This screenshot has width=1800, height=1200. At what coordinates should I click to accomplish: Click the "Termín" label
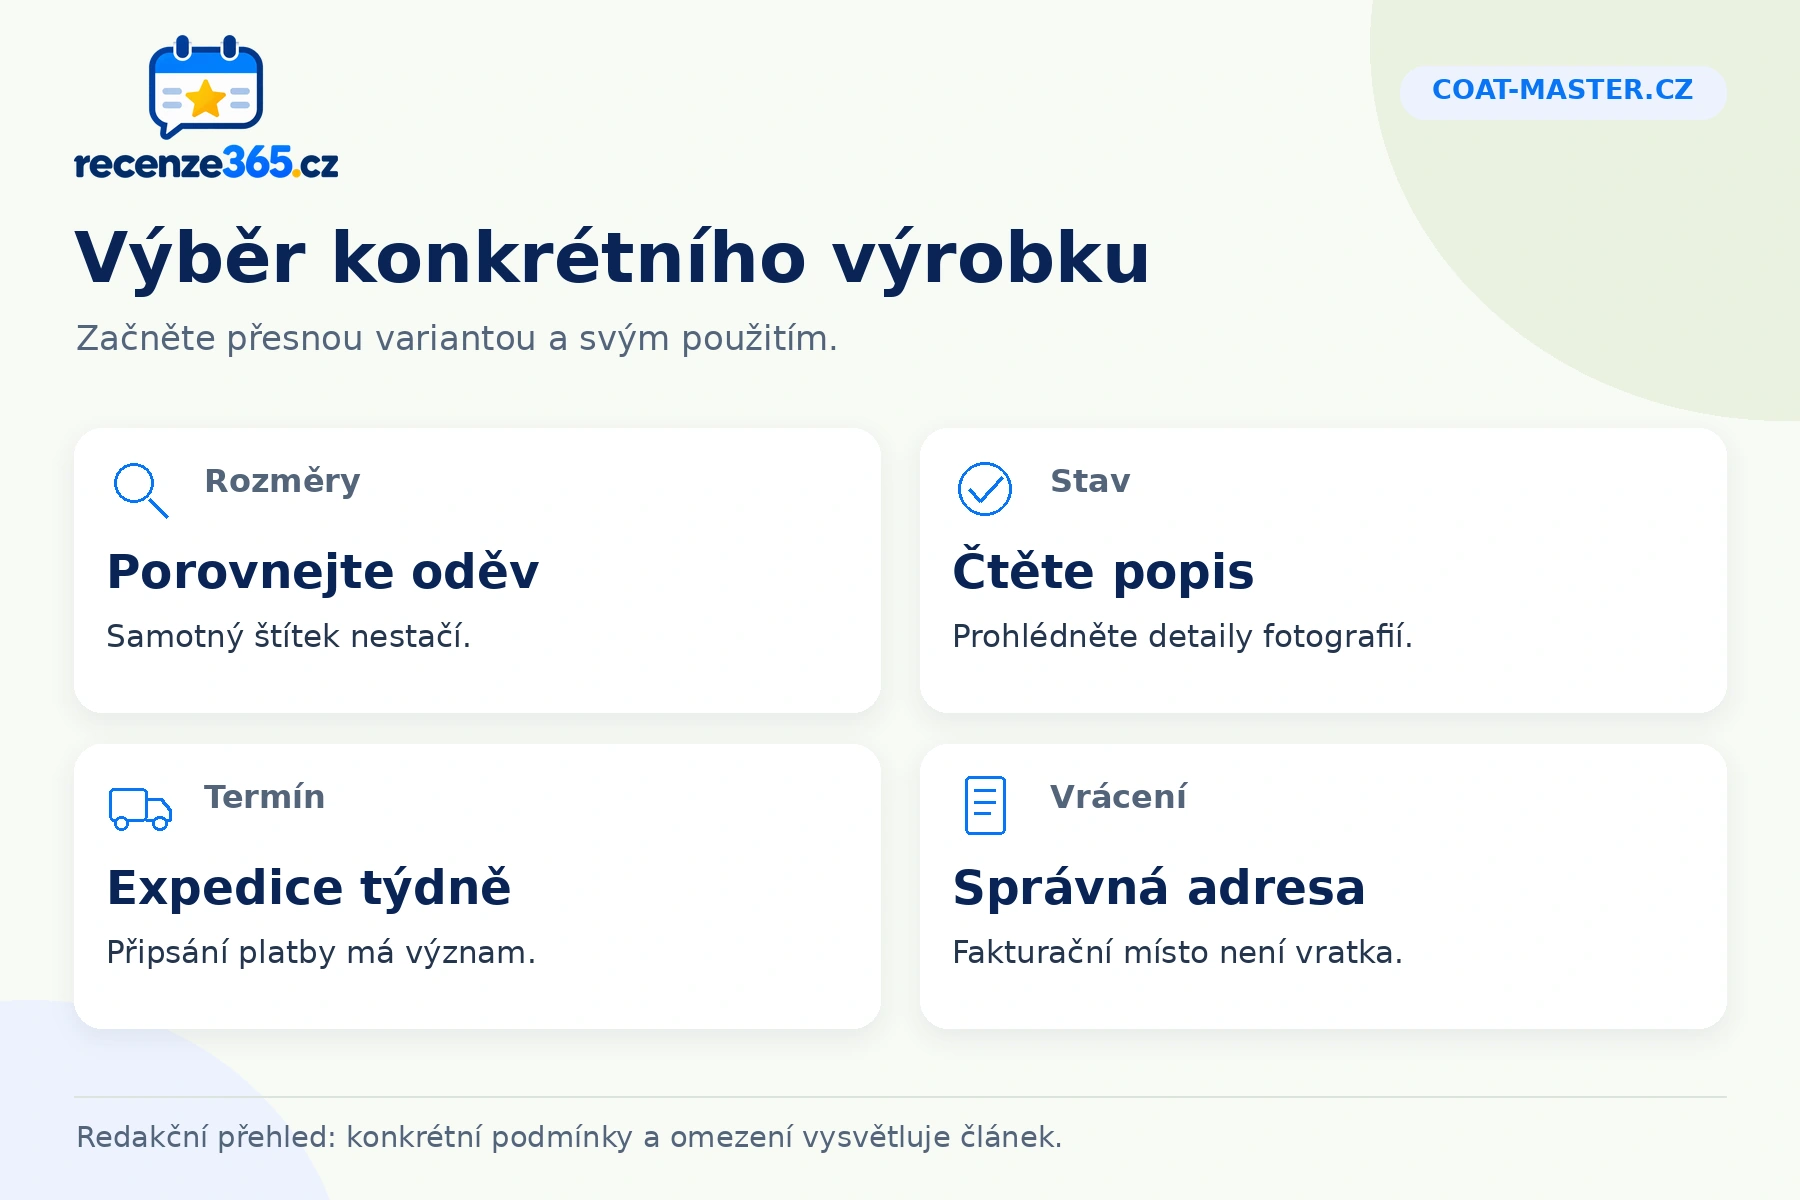[x=264, y=797]
